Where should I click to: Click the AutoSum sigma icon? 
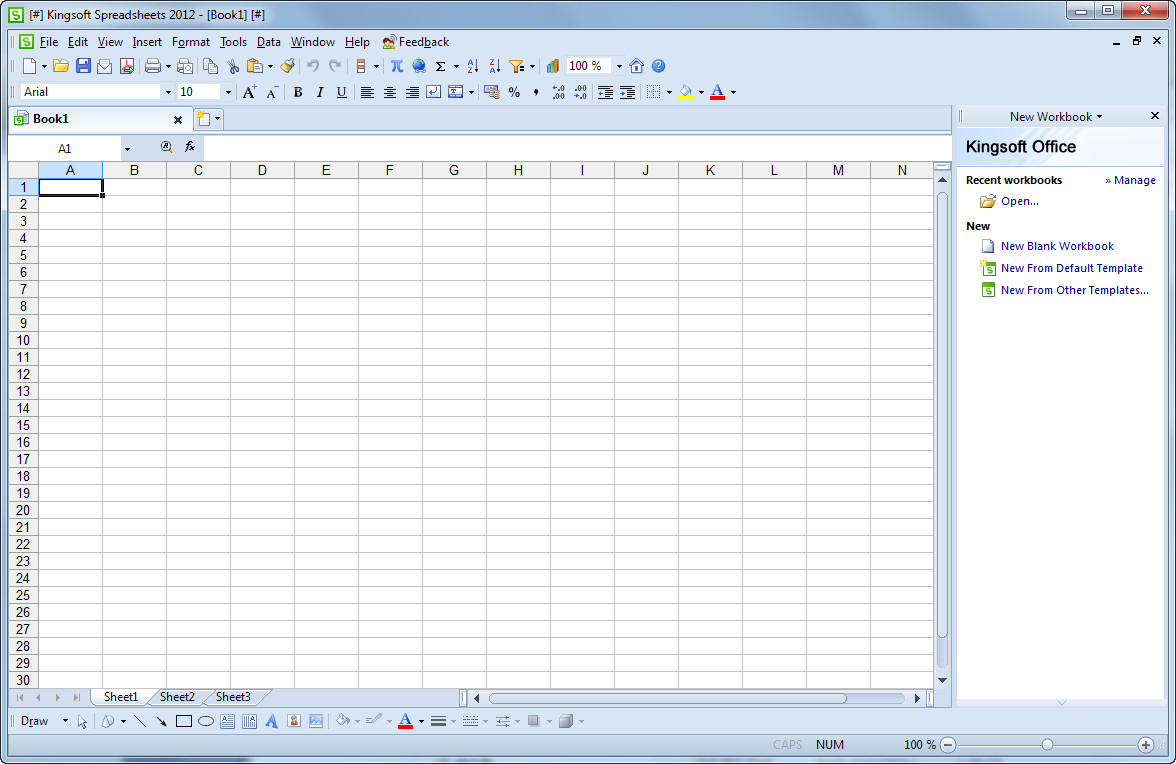click(x=441, y=66)
